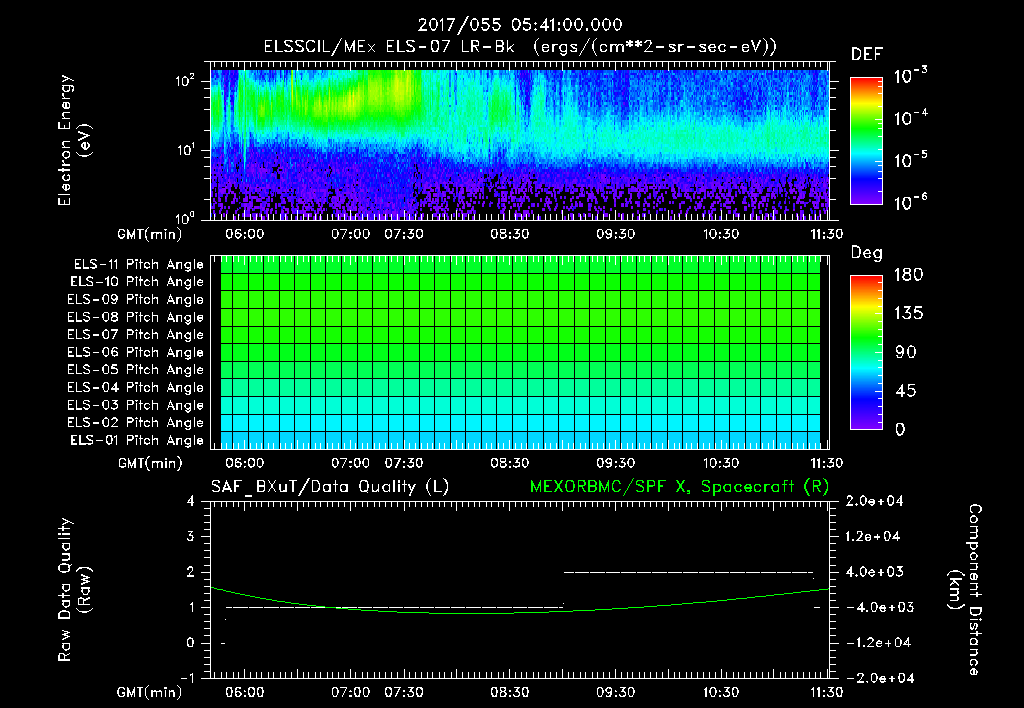Click tick label 4 on Raw Data Quality axis

tap(191, 502)
